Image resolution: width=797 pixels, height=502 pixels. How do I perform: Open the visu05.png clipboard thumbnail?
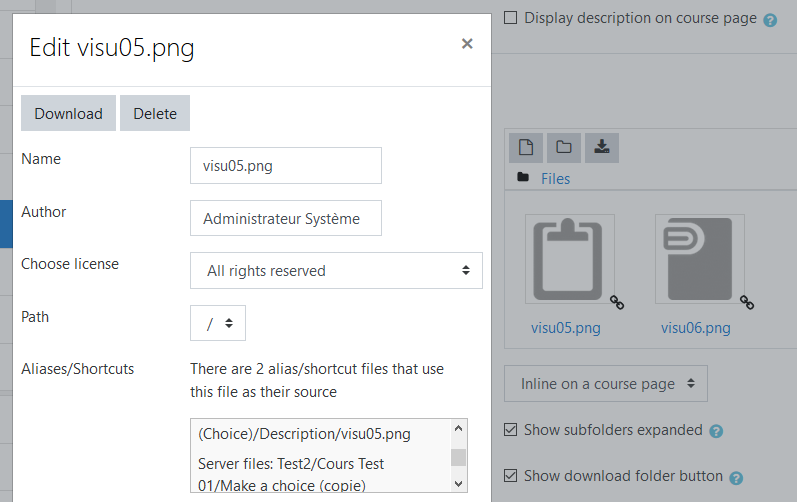click(x=569, y=259)
